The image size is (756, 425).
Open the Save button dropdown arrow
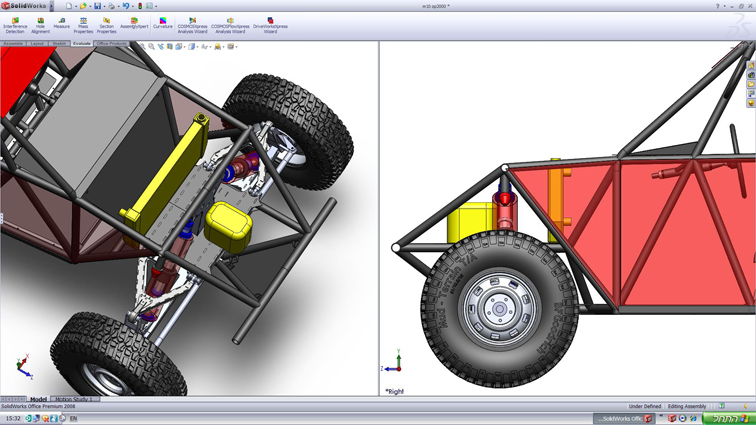pyautogui.click(x=105, y=6)
